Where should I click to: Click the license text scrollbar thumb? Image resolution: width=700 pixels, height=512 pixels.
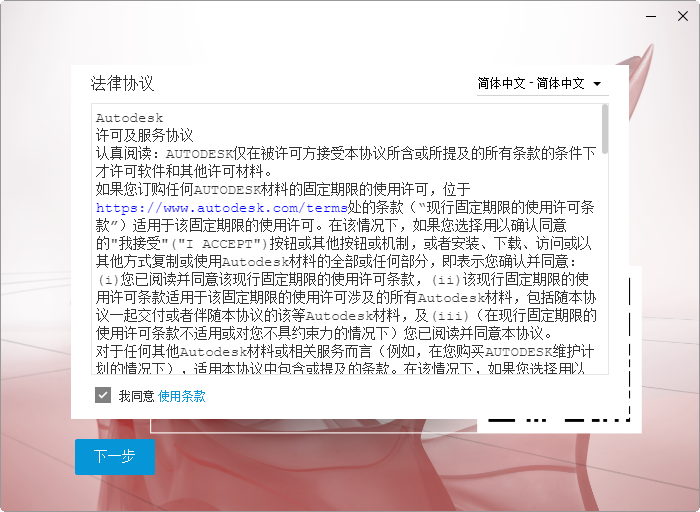coord(605,129)
